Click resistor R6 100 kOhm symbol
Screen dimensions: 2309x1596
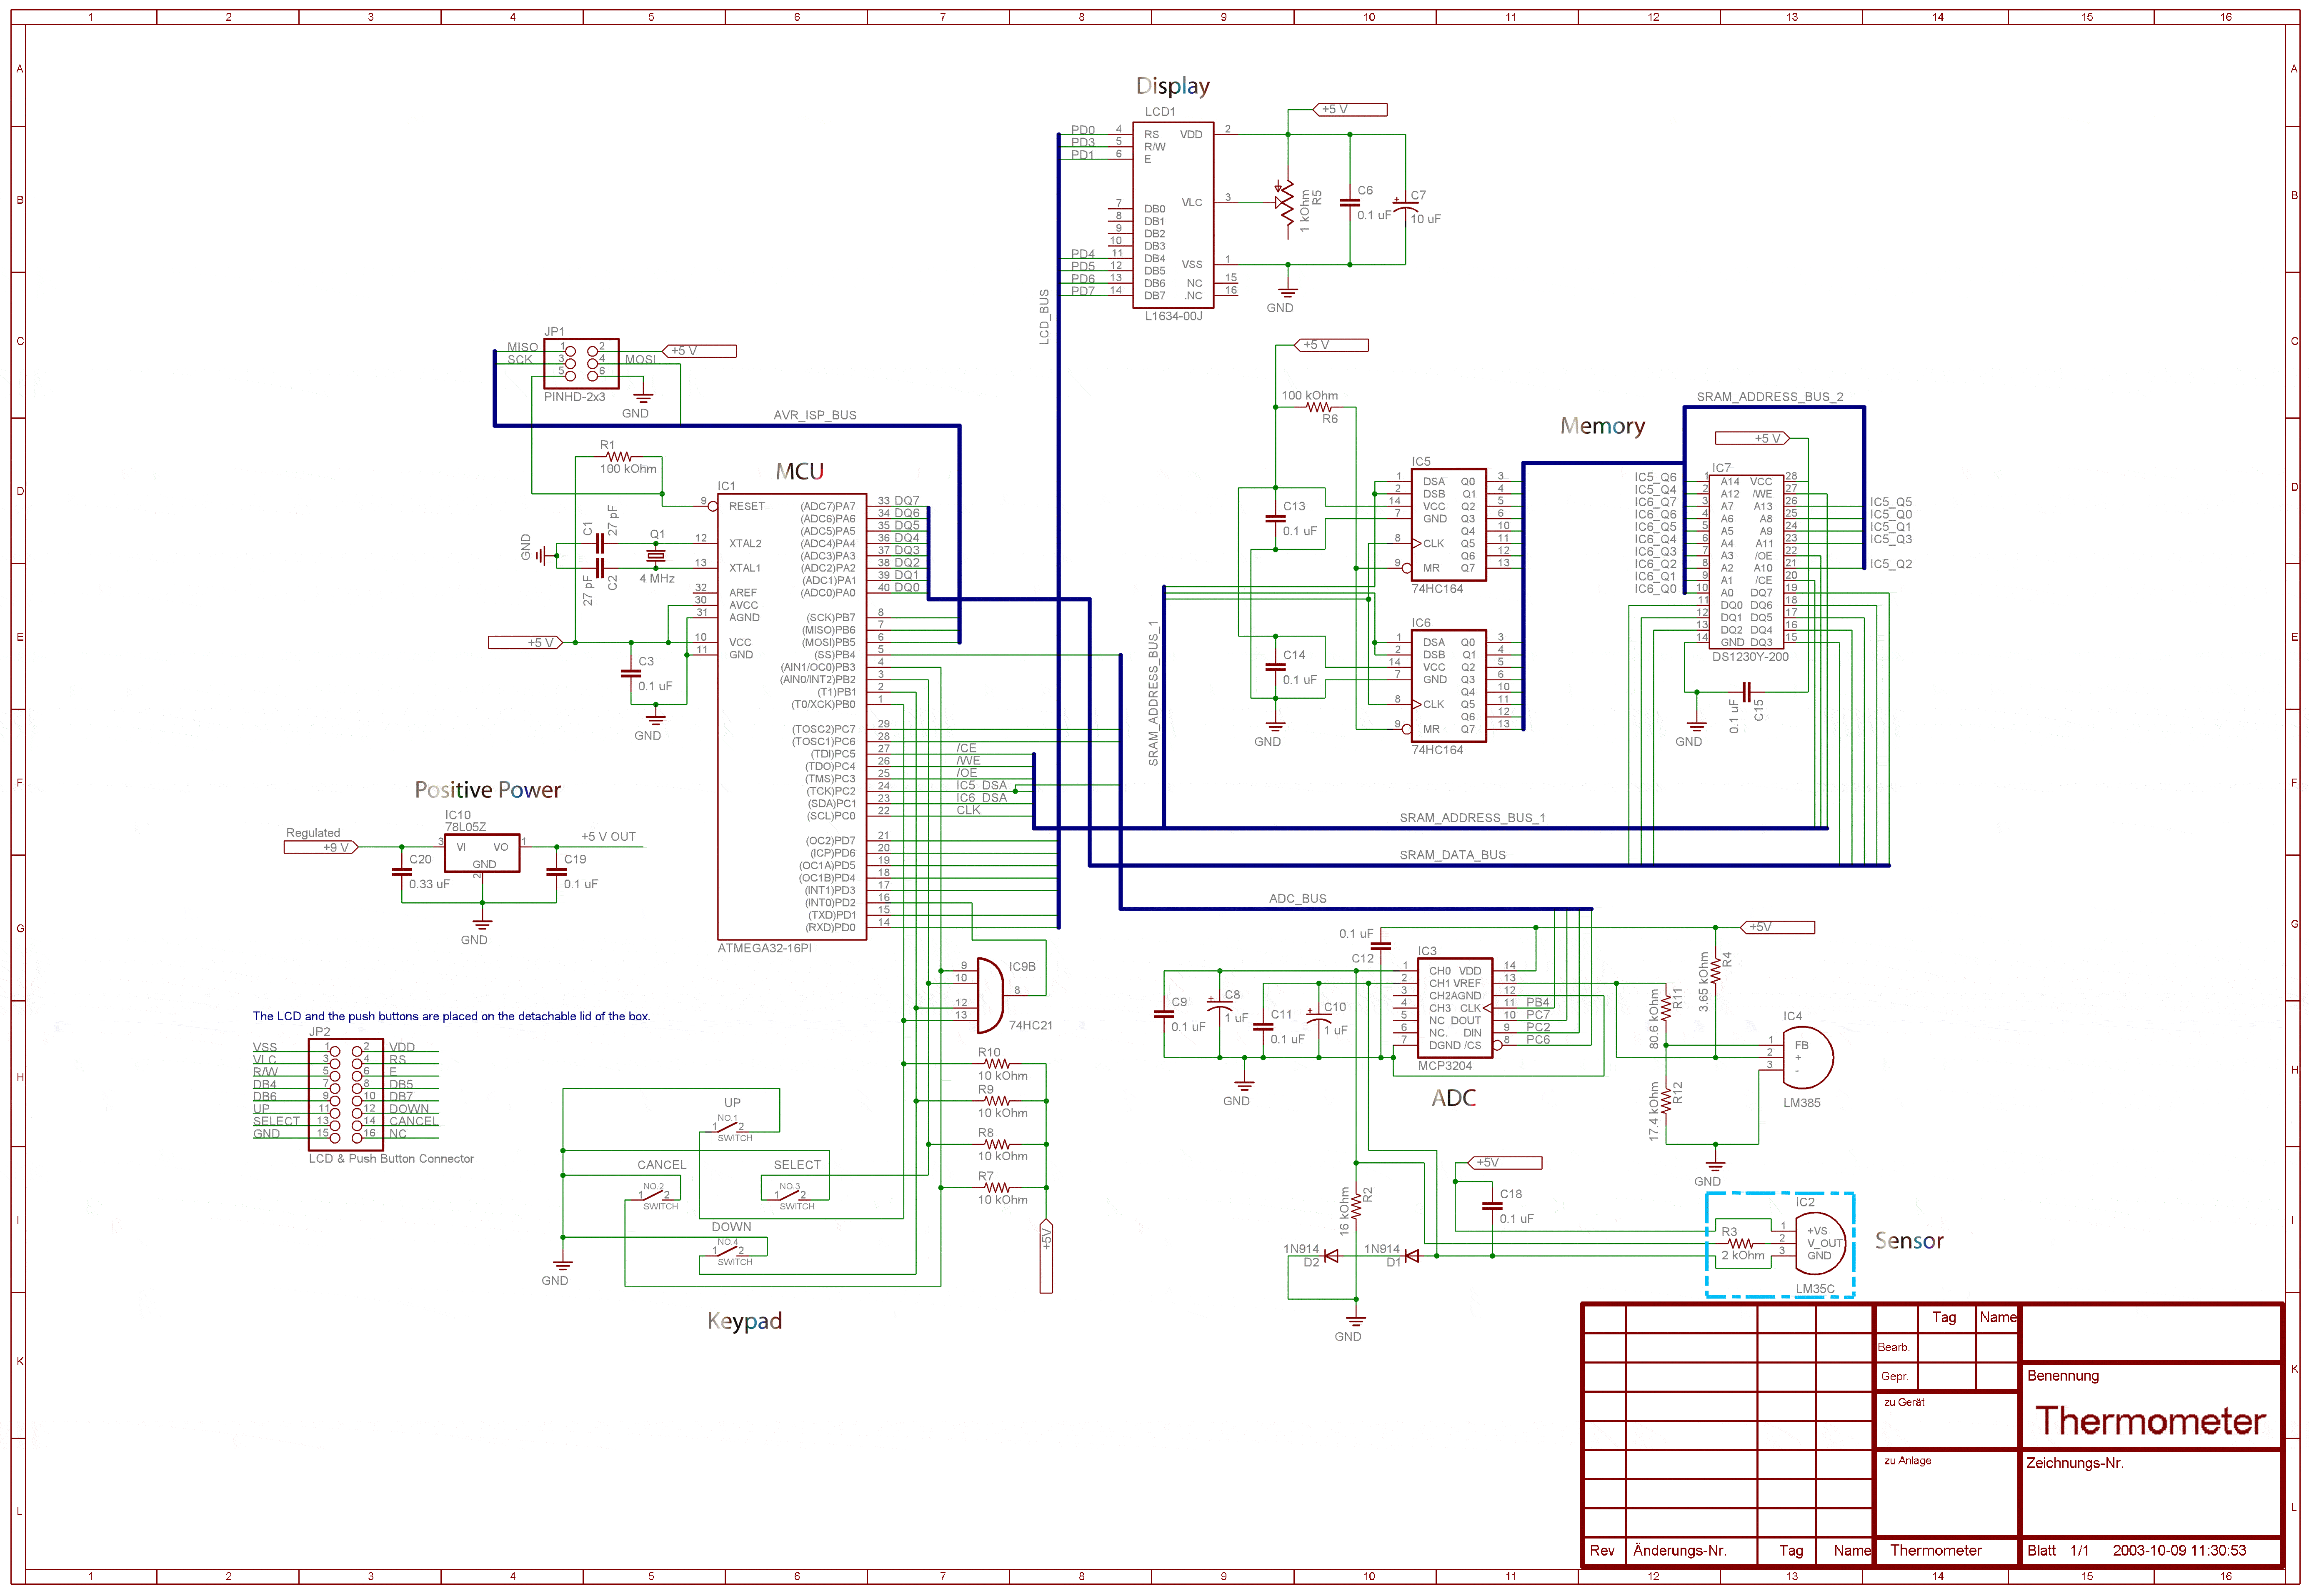click(x=1319, y=407)
